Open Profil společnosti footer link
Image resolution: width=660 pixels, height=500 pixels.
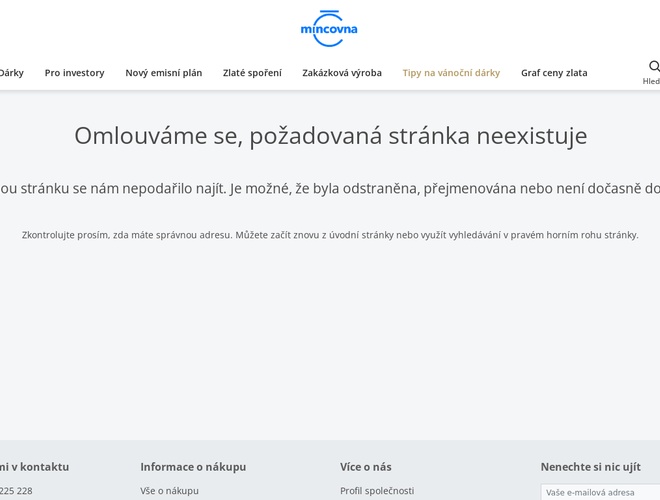pos(377,491)
